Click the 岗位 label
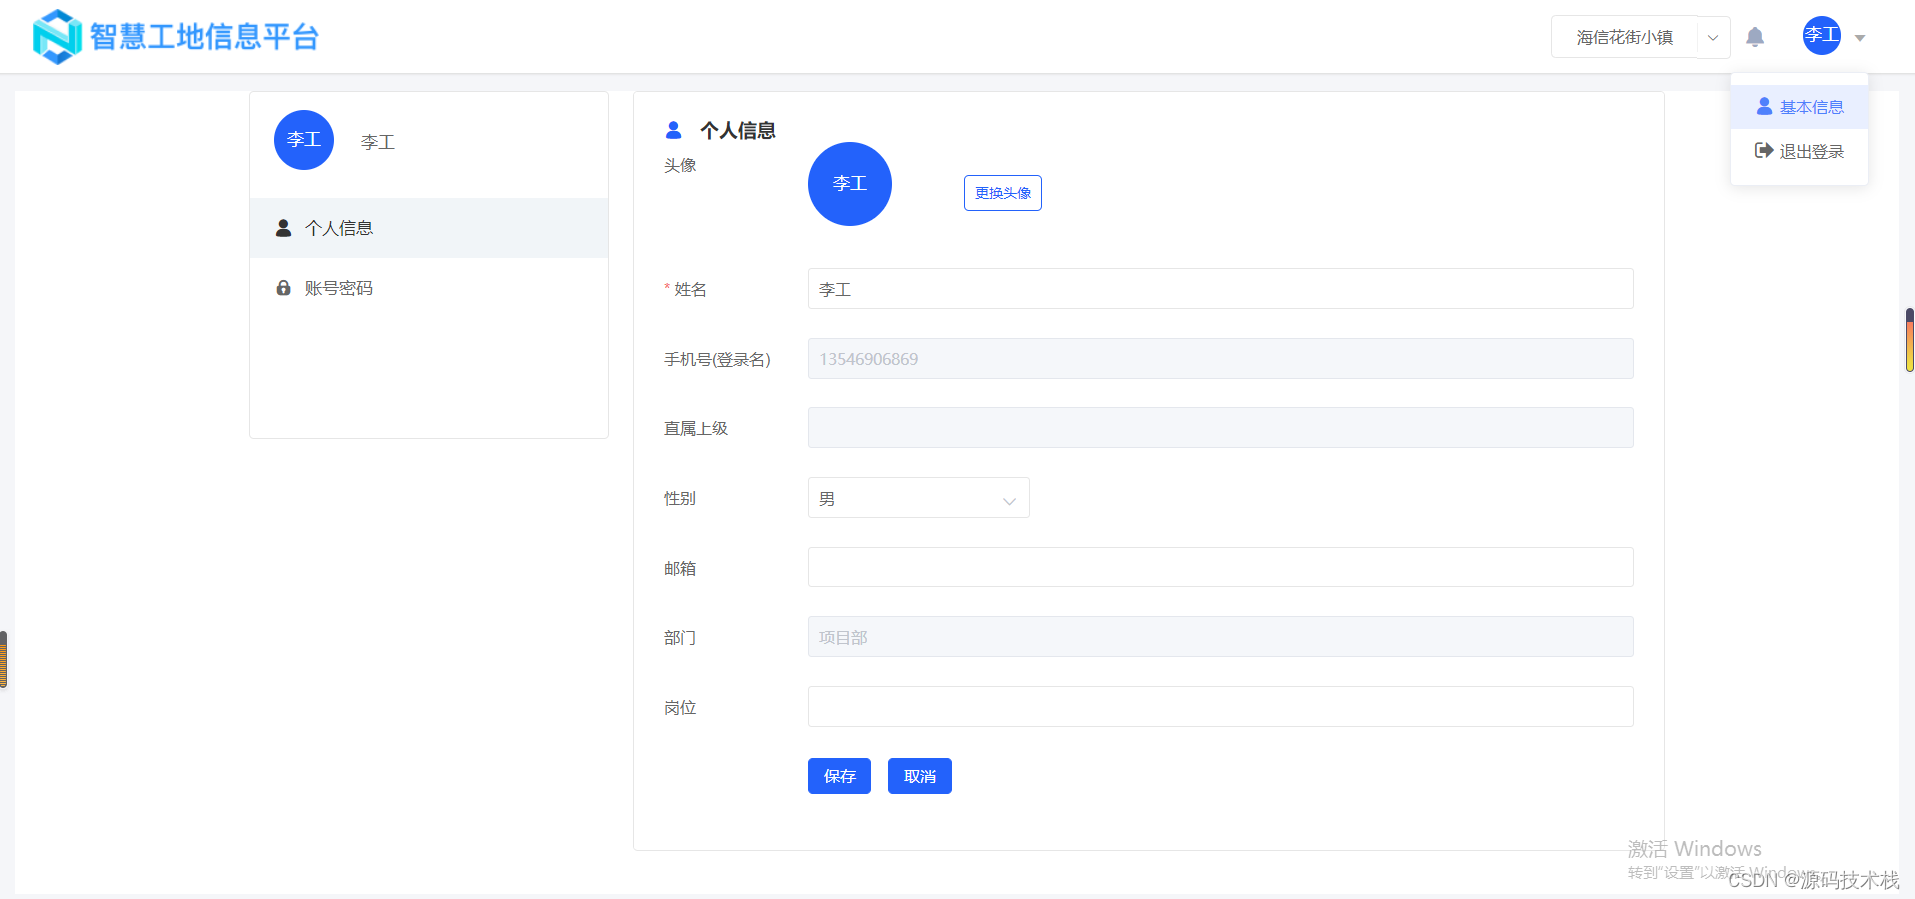 680,707
